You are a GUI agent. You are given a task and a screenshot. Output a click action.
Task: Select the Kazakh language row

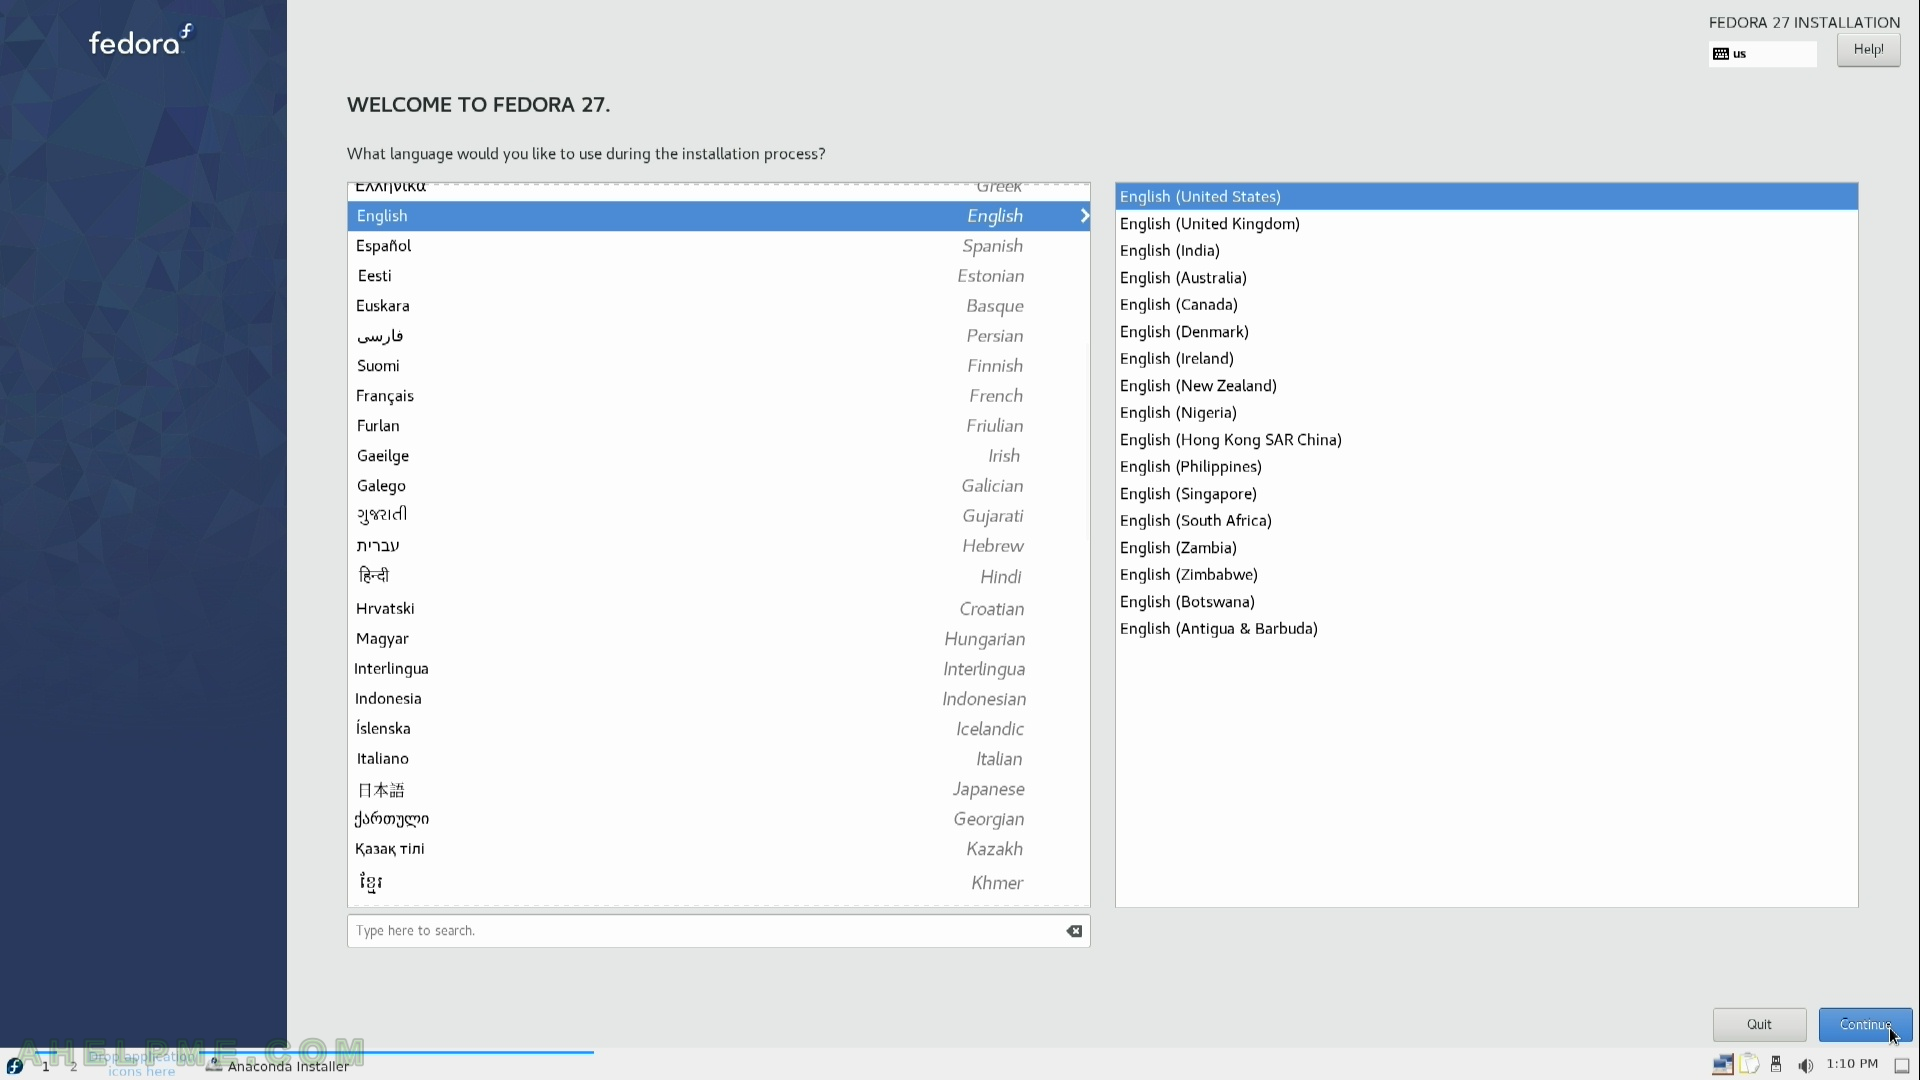pyautogui.click(x=718, y=849)
